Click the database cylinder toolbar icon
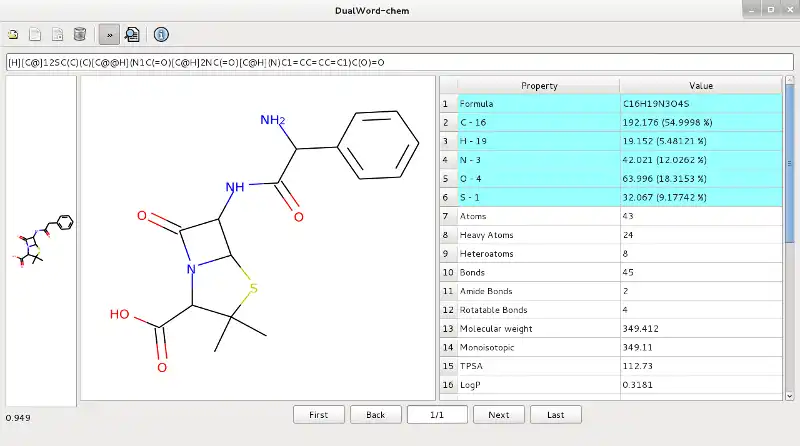 point(80,35)
